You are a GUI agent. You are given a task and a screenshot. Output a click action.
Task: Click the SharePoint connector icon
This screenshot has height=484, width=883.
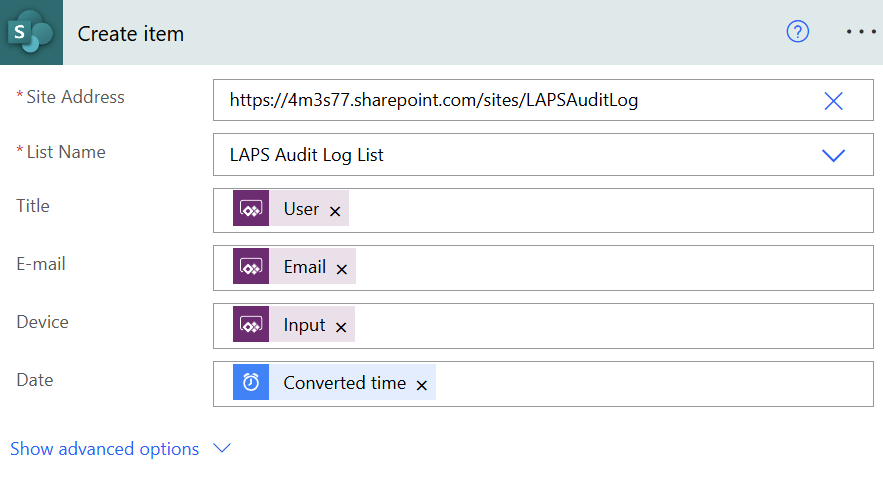[x=31, y=33]
